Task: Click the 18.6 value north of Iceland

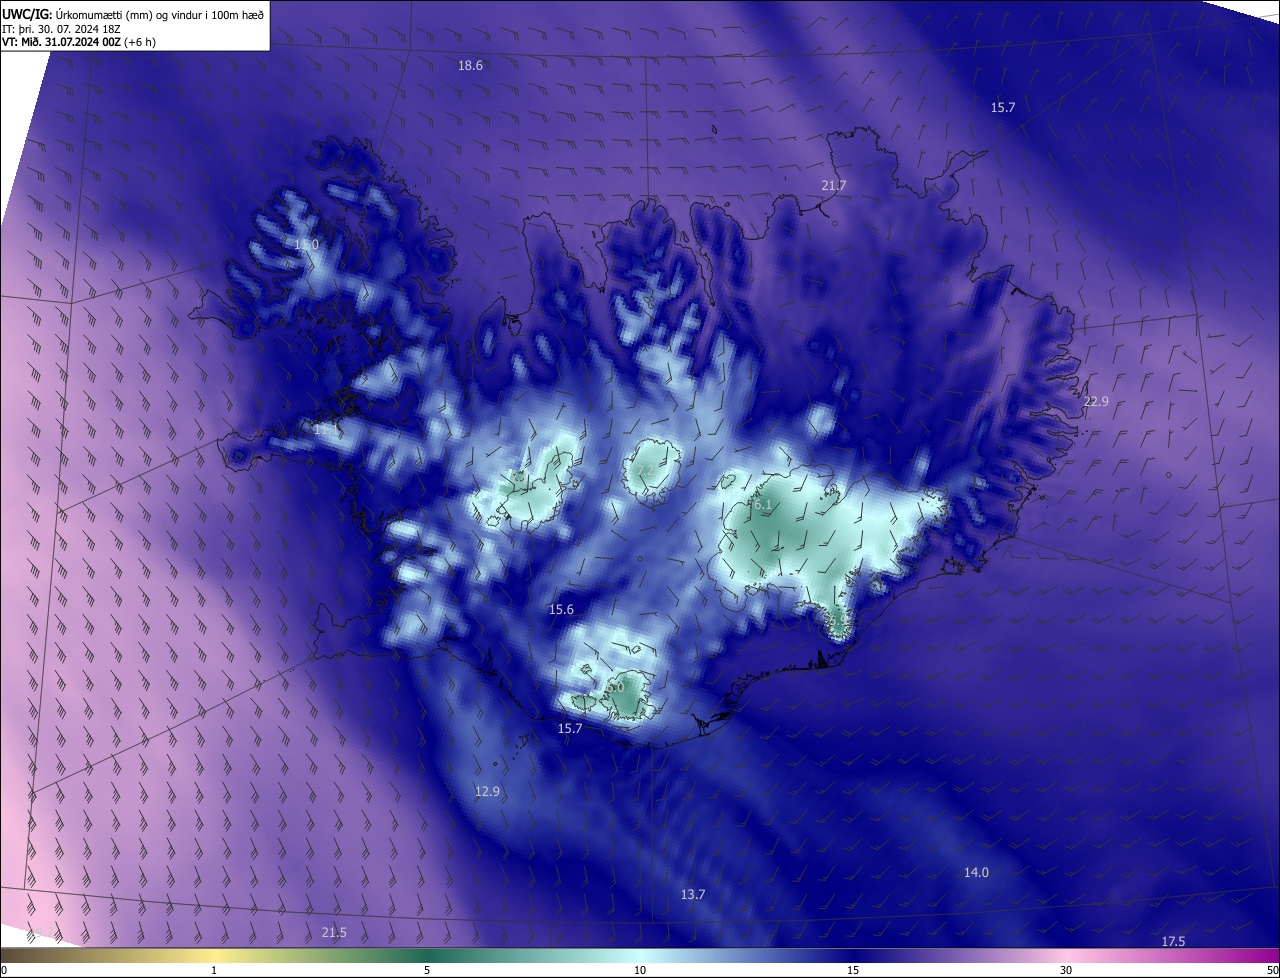Action: point(470,66)
